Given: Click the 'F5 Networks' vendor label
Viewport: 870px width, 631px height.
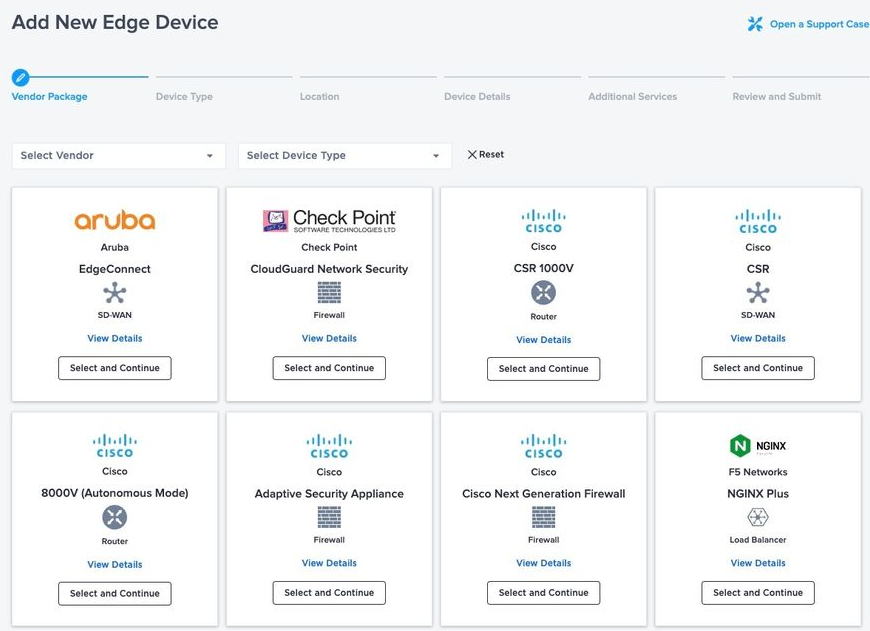Looking at the screenshot, I should point(758,472).
